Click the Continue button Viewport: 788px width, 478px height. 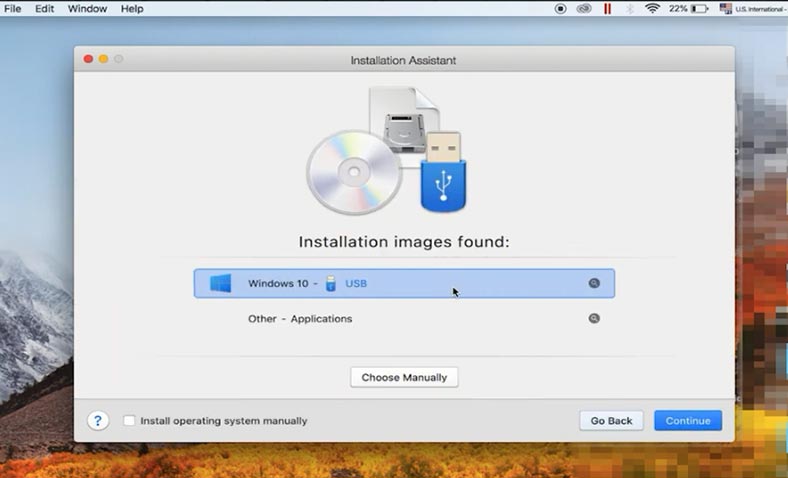[688, 421]
